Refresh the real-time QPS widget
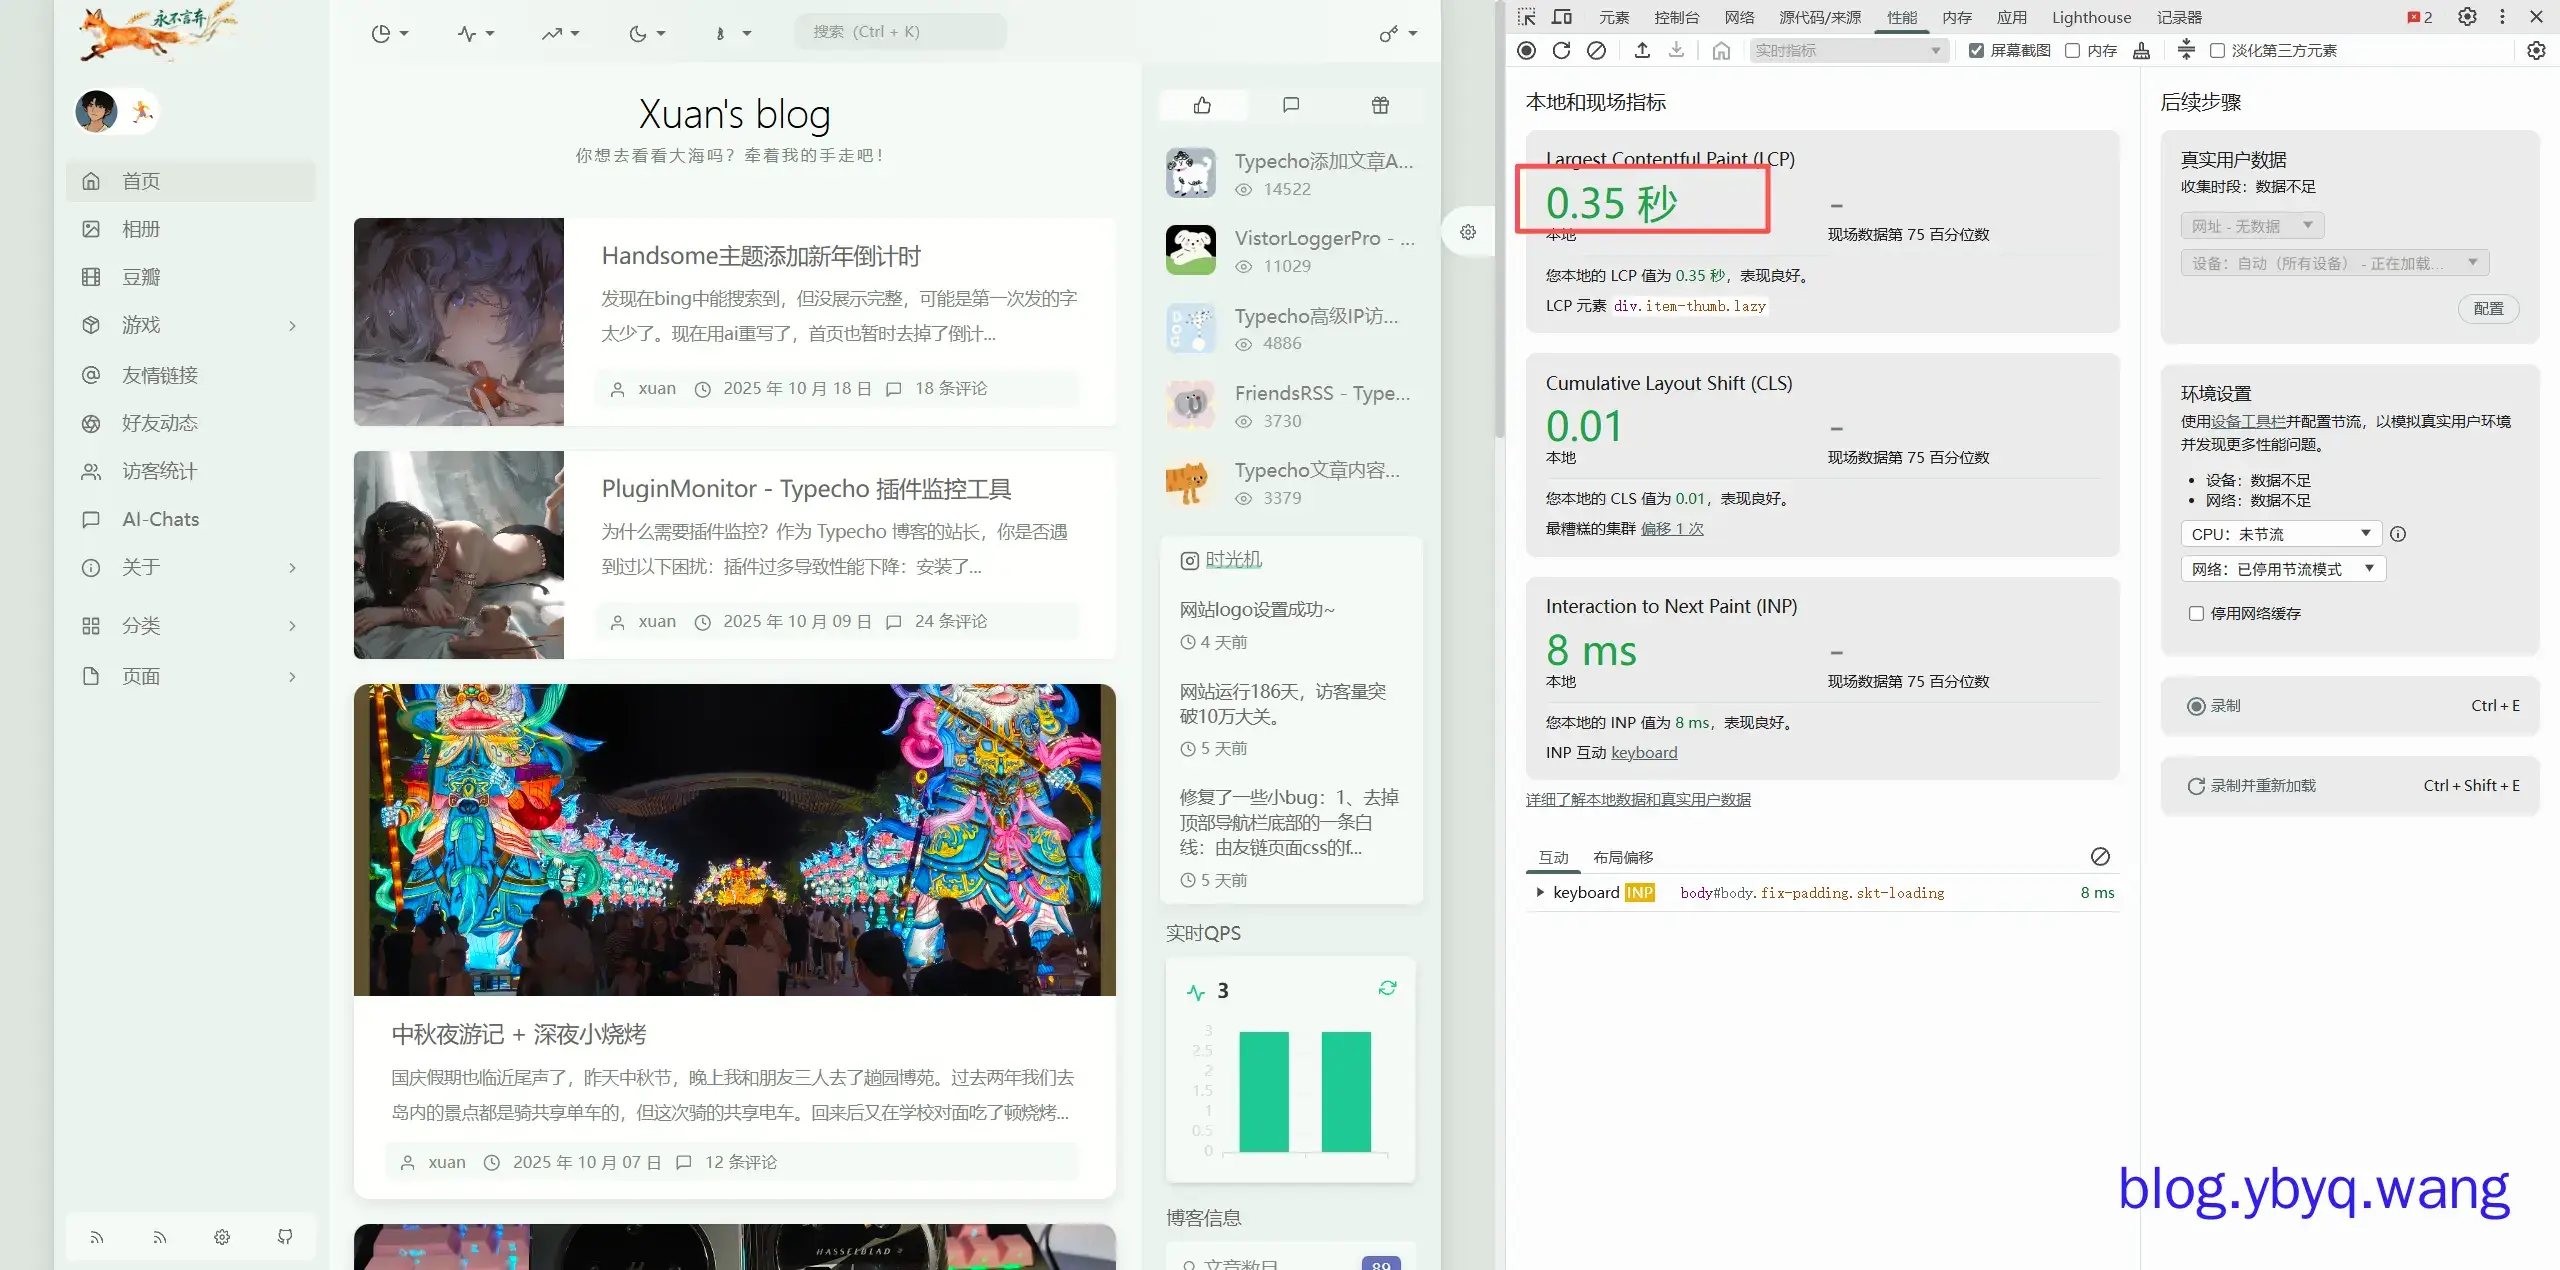 (x=1387, y=988)
